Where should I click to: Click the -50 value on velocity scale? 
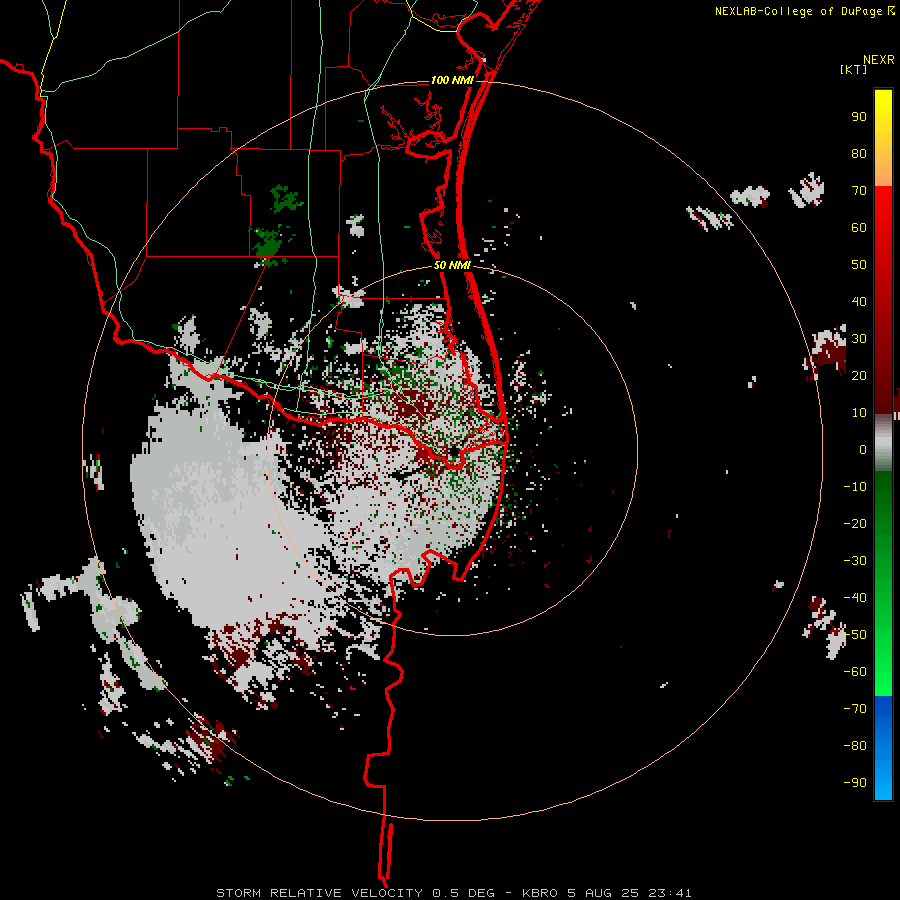(x=855, y=635)
